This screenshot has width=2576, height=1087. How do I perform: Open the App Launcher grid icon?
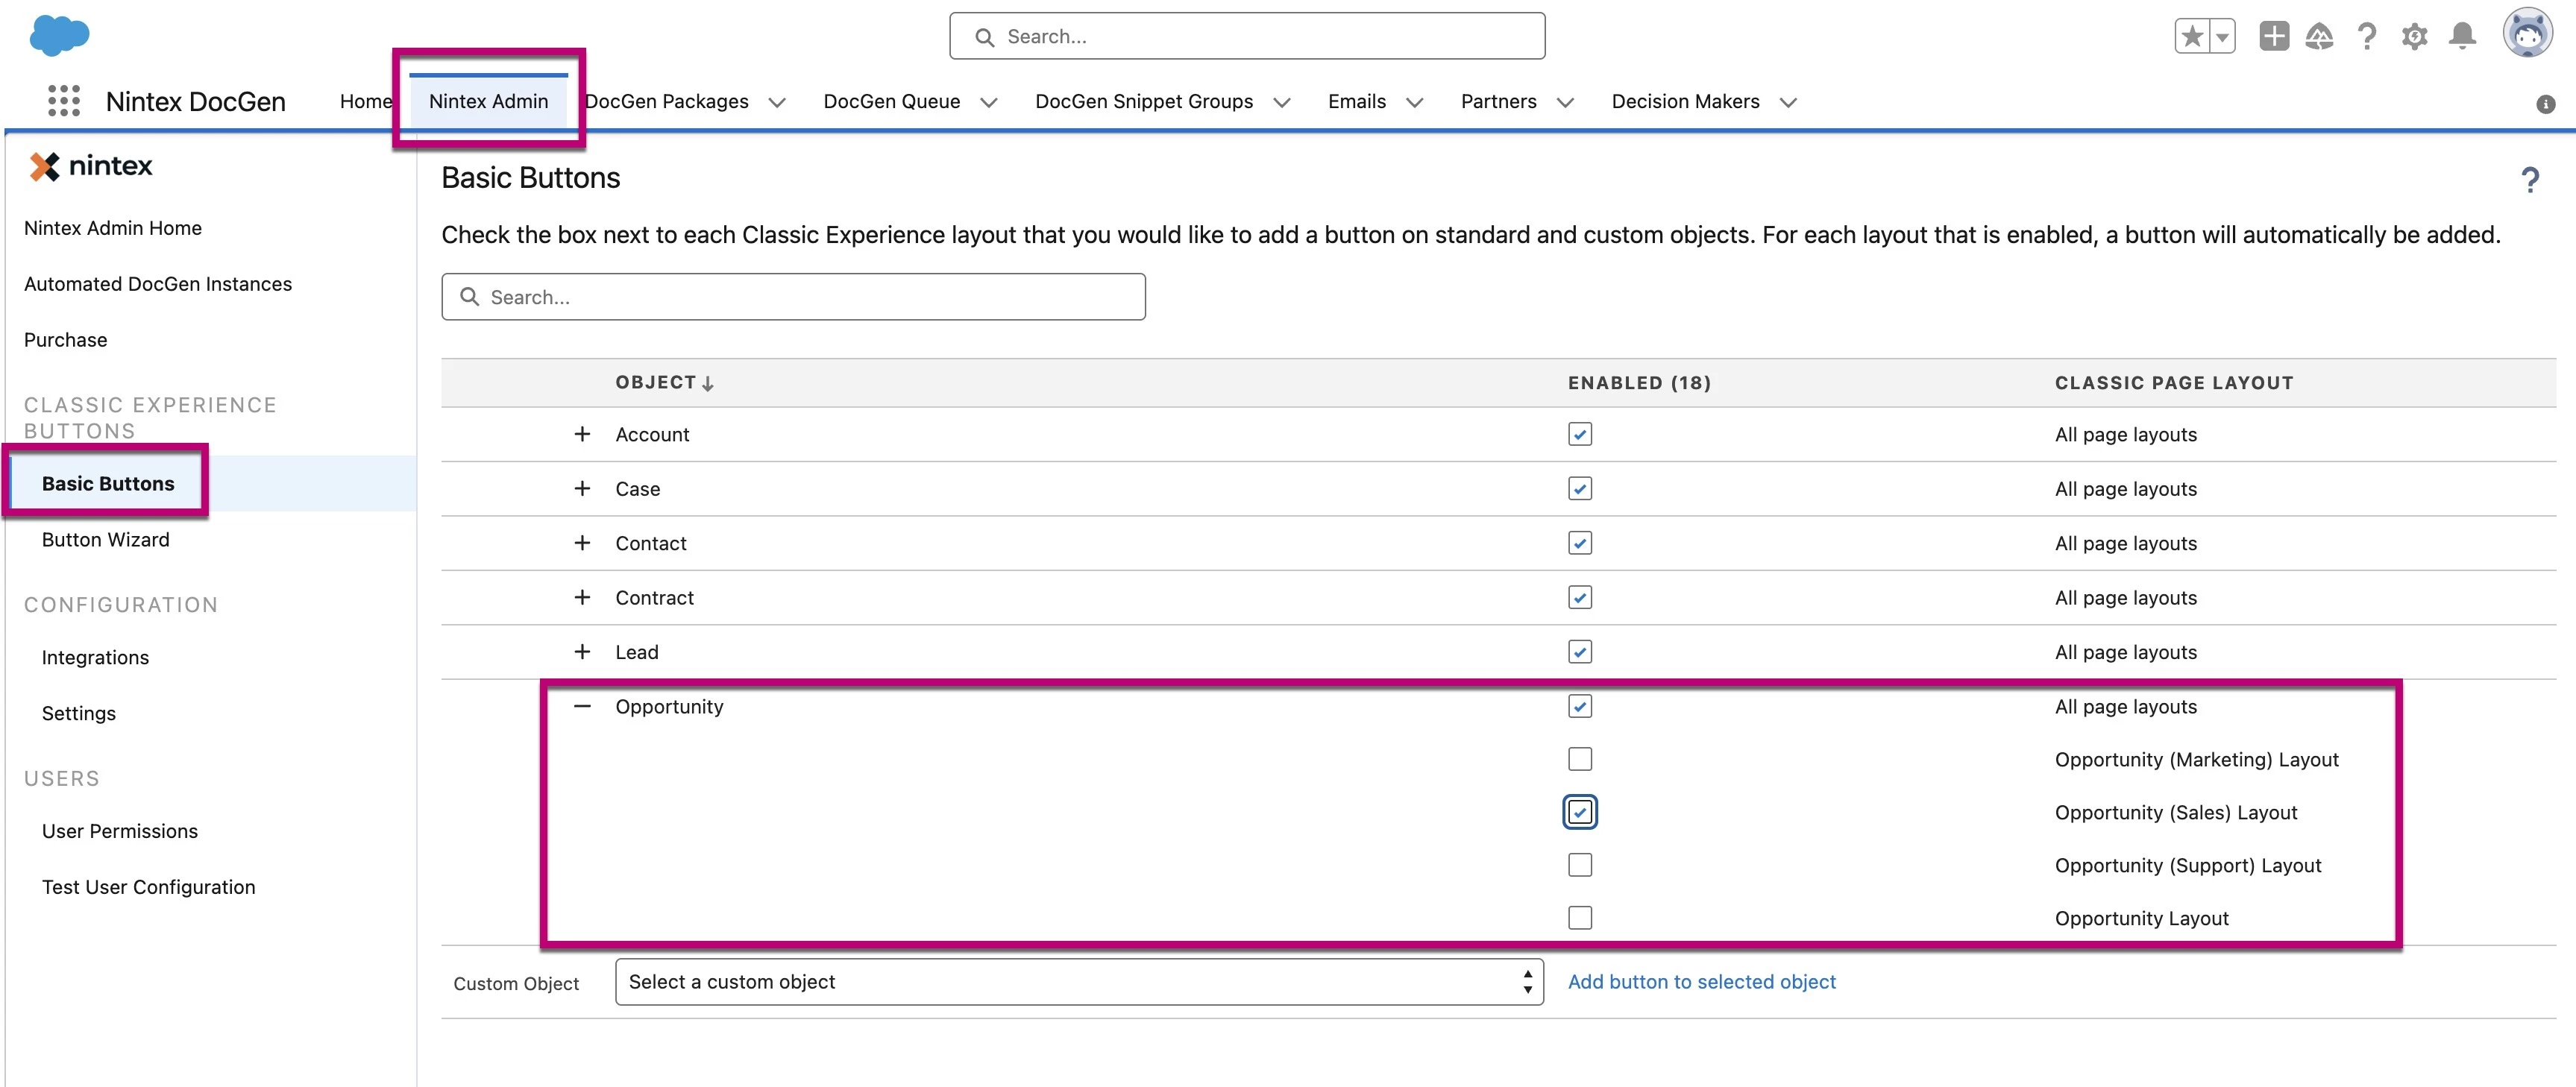64,101
